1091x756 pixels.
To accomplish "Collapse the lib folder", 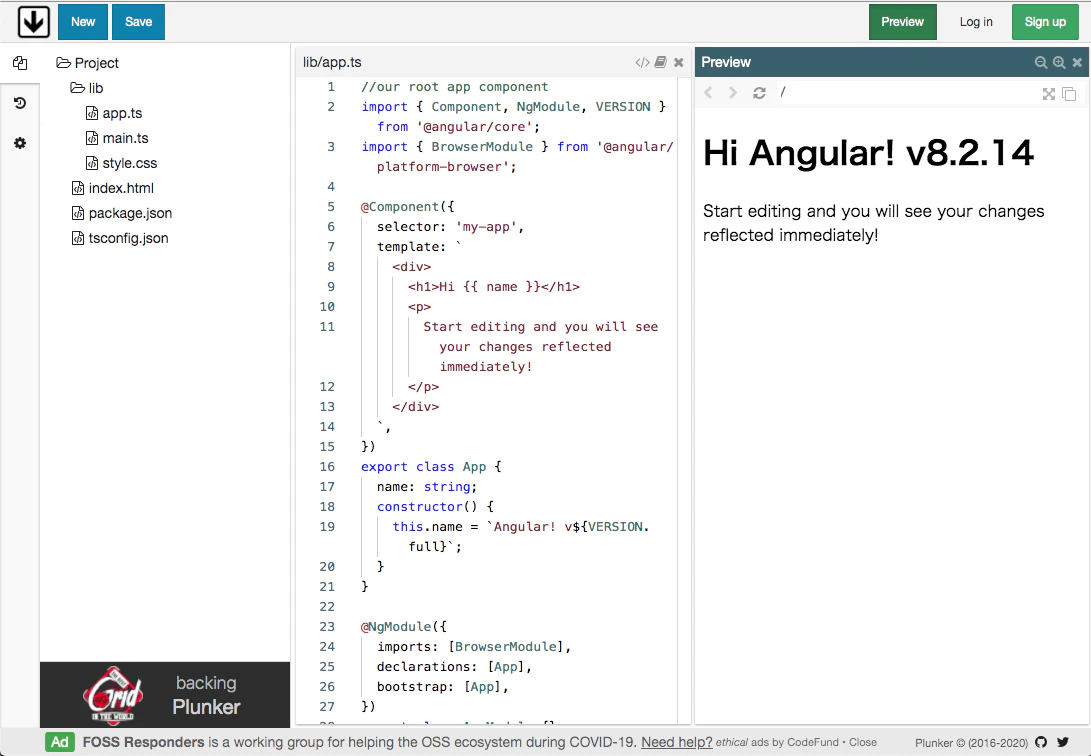I will (x=87, y=88).
